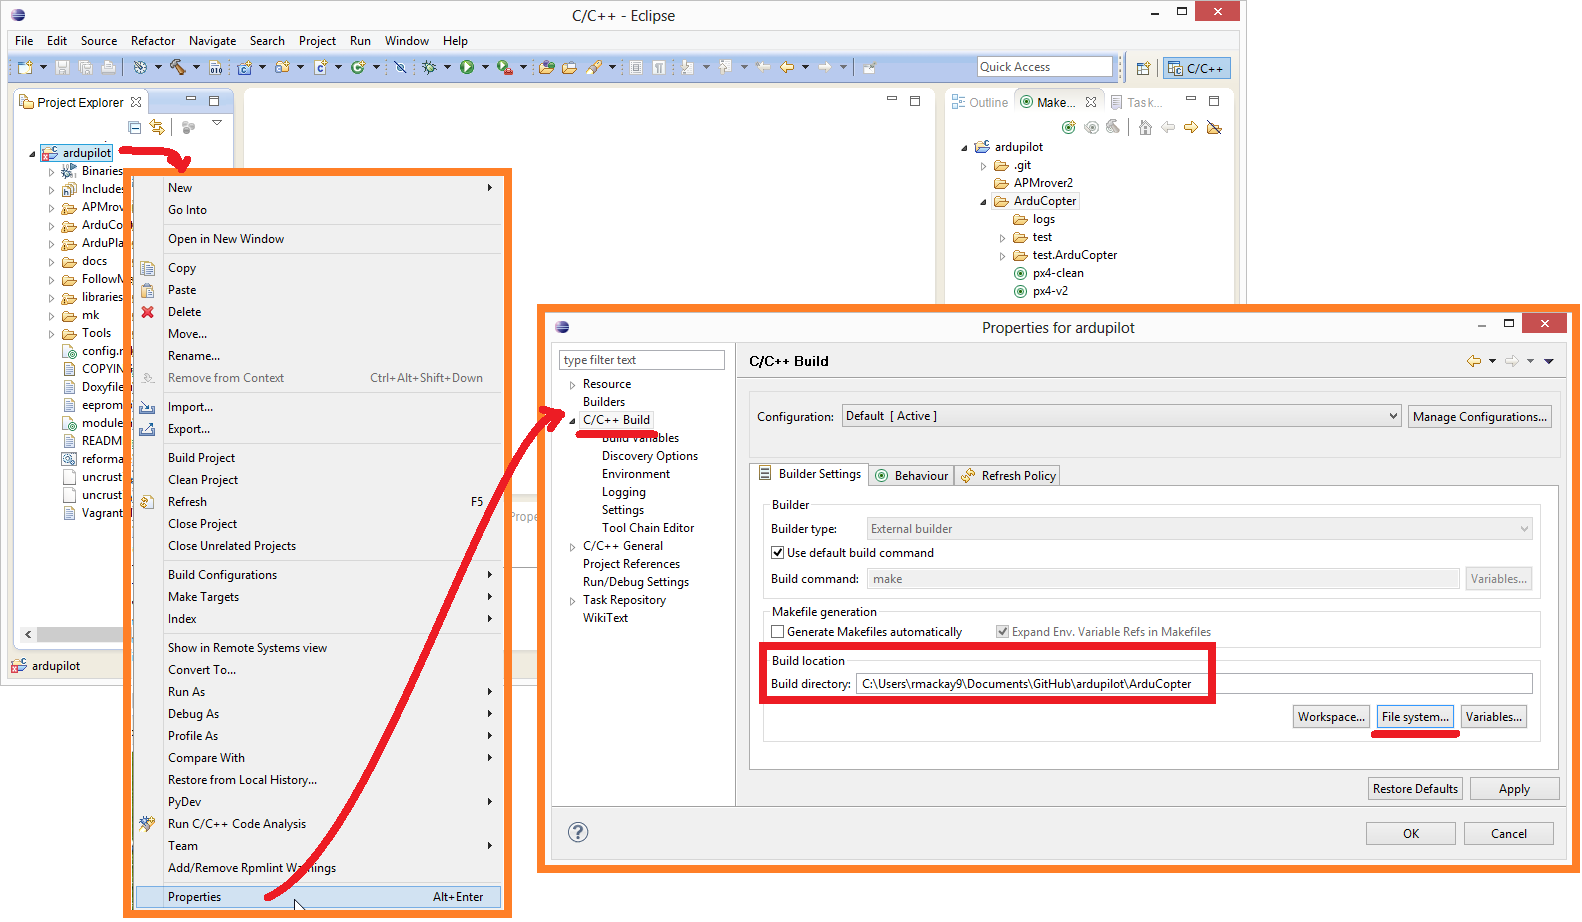The height and width of the screenshot is (922, 1582).
Task: Uncheck Use default build command
Action: coord(777,552)
